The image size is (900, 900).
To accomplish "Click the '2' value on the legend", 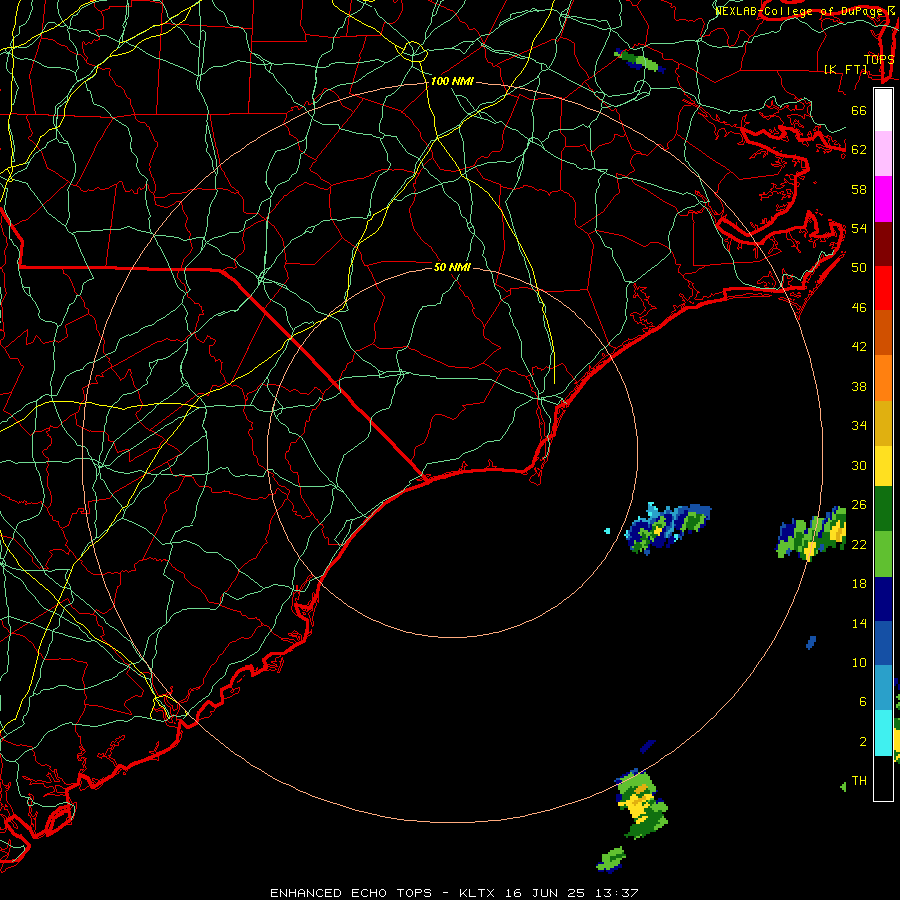I will tap(863, 742).
